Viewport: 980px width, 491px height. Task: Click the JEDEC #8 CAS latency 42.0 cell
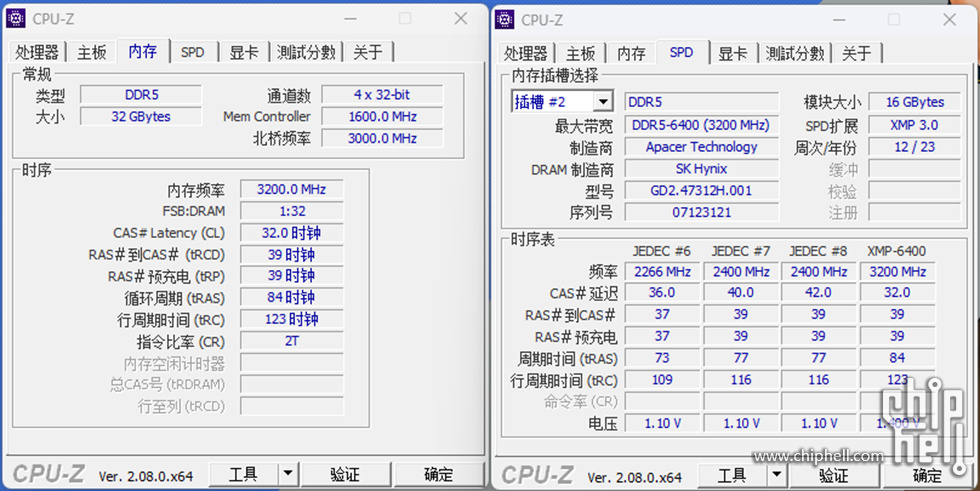point(819,292)
